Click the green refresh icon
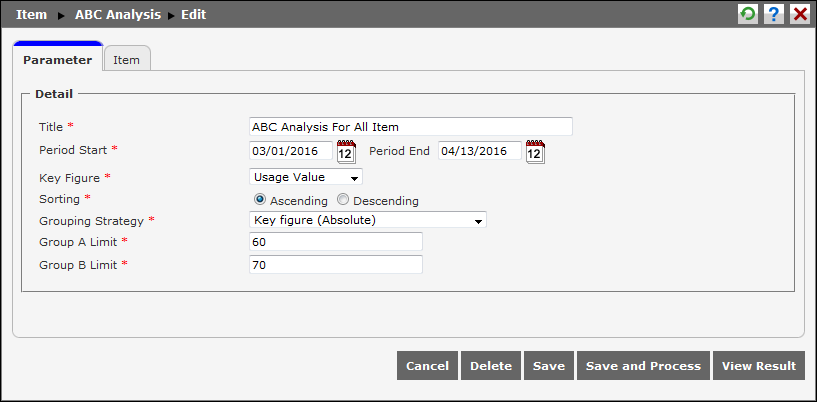 click(748, 15)
